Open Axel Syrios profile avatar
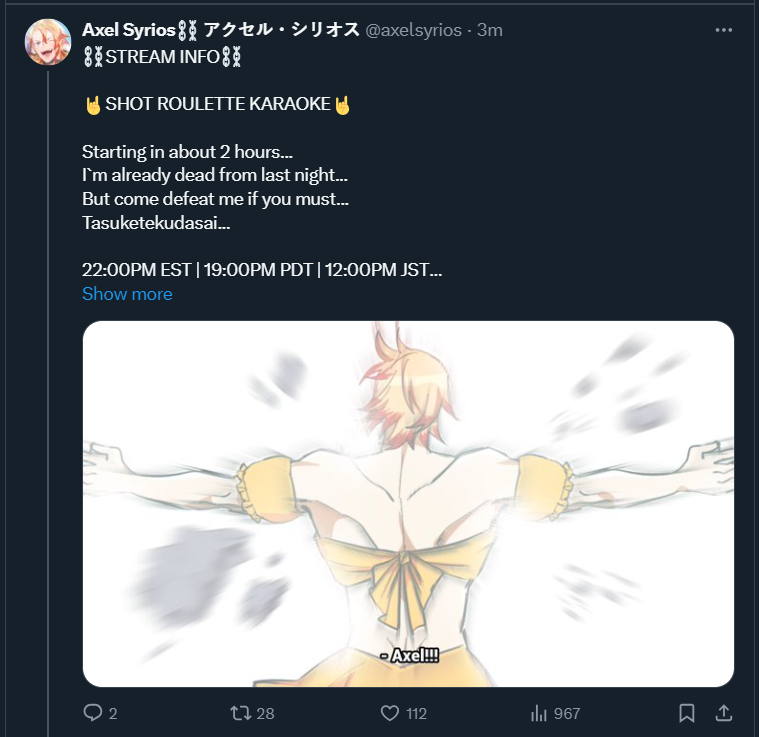 pyautogui.click(x=48, y=42)
